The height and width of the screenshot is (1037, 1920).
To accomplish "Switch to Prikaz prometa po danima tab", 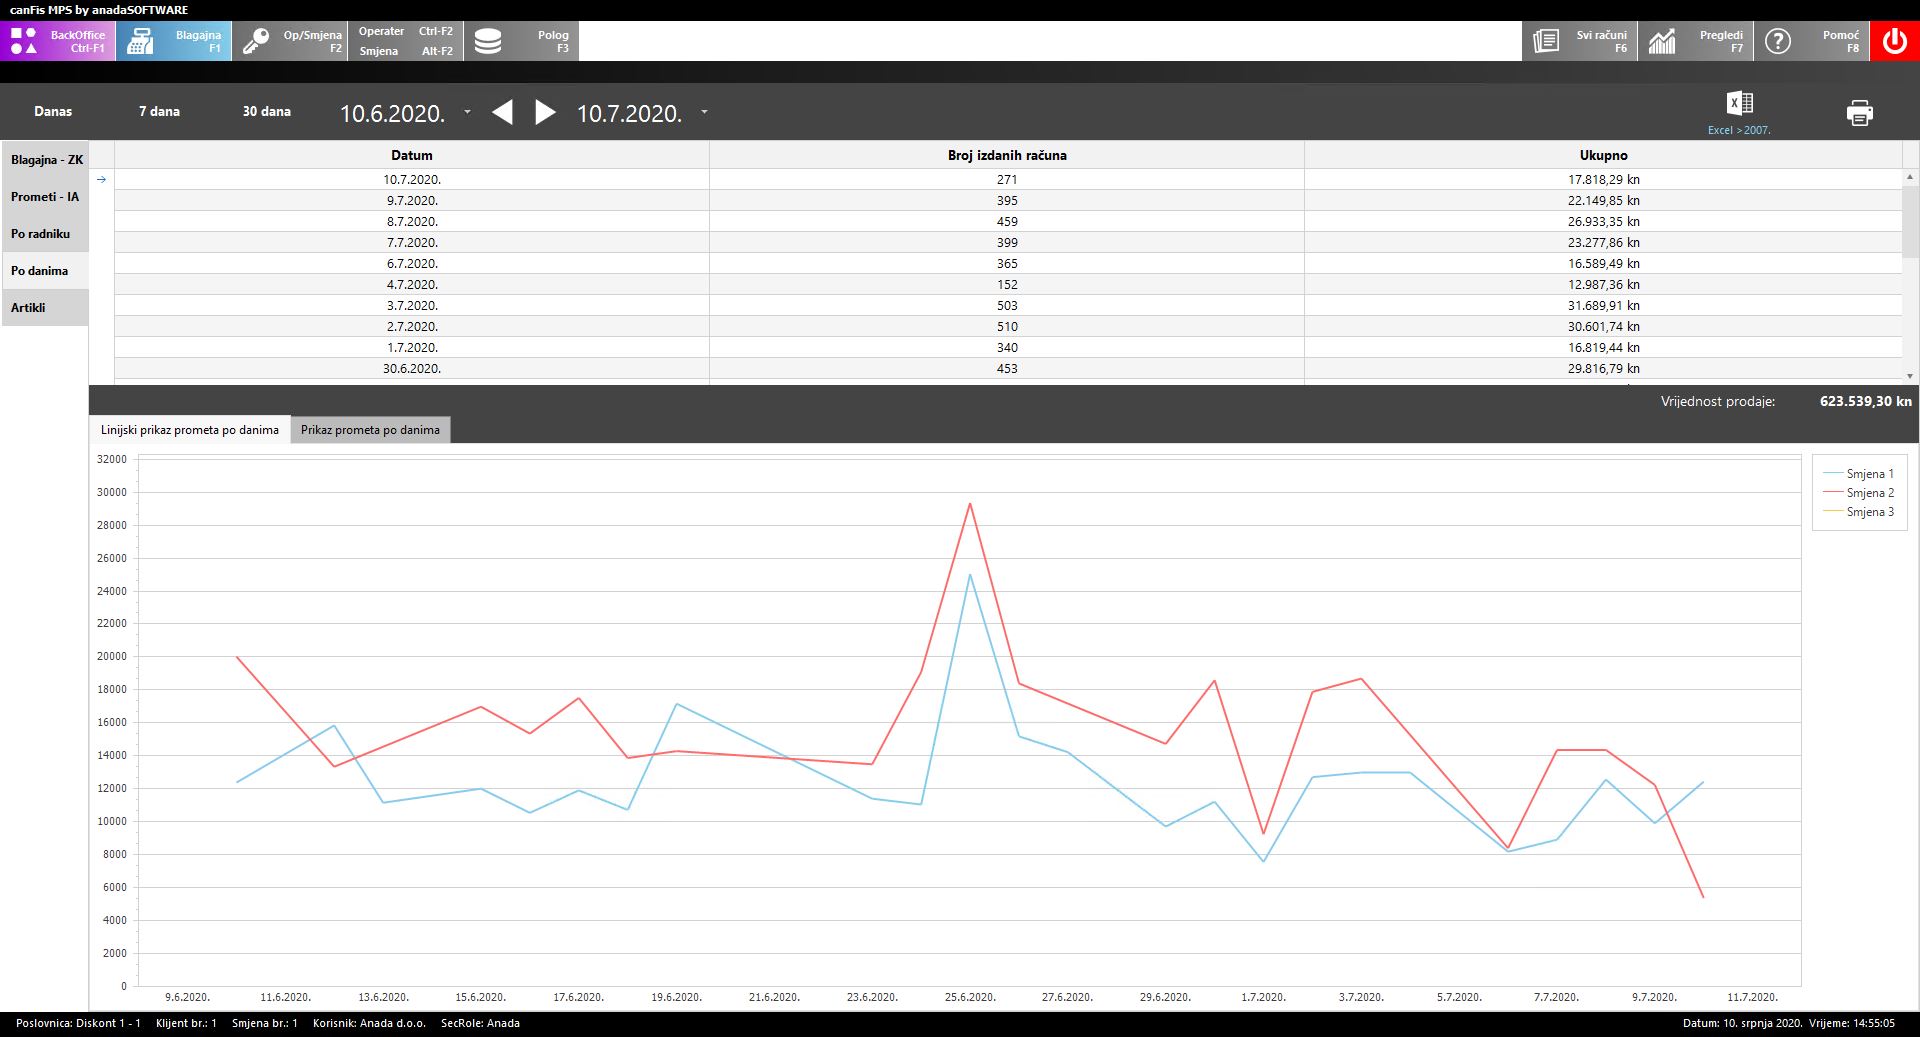I will [370, 430].
